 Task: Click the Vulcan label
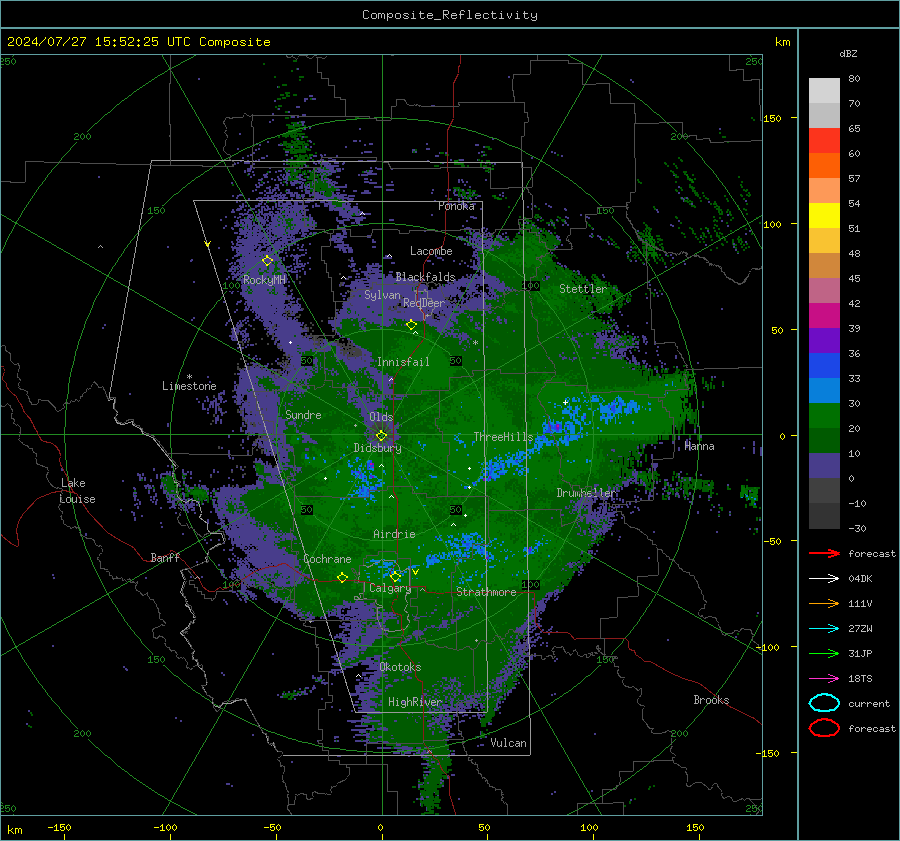(508, 743)
